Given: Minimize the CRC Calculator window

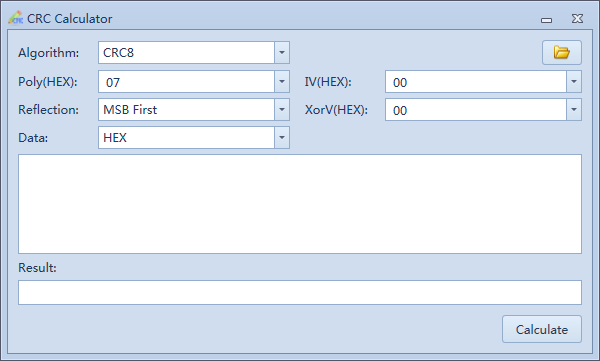Looking at the screenshot, I should click(546, 20).
